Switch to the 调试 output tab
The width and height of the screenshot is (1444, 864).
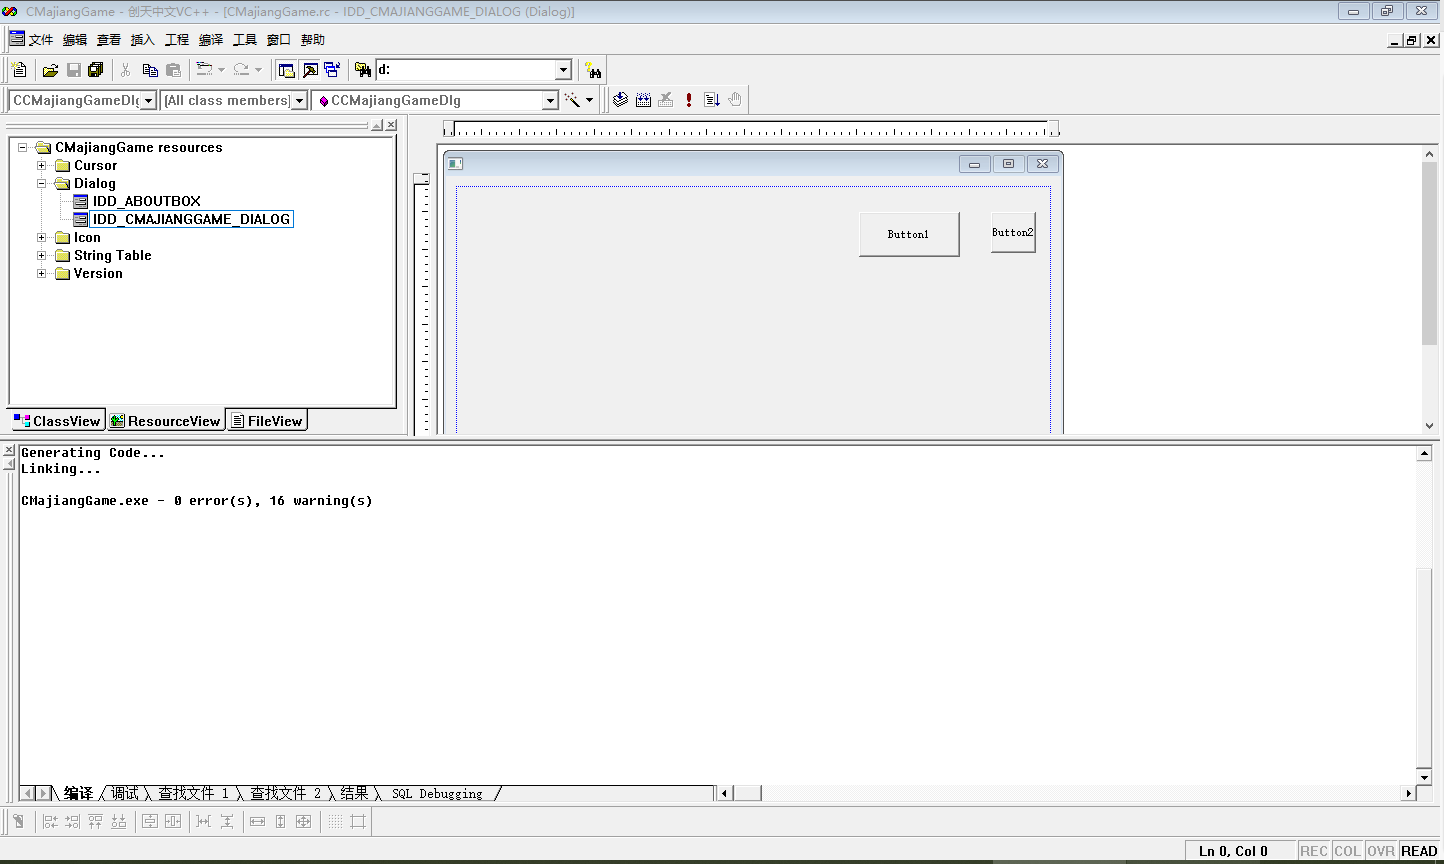125,793
